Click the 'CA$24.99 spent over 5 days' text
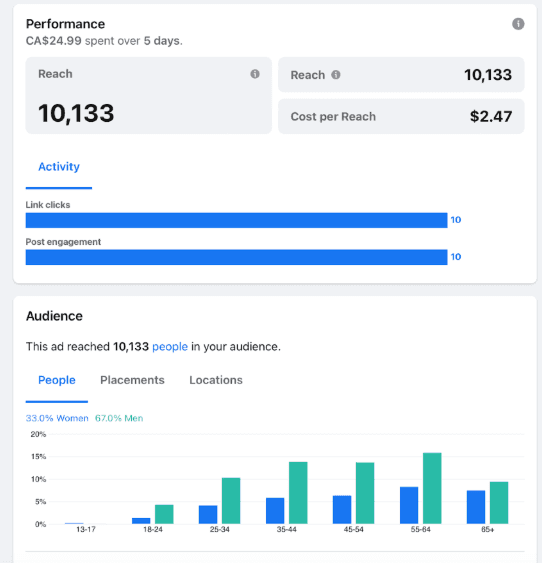This screenshot has width=542, height=563. click(104, 41)
